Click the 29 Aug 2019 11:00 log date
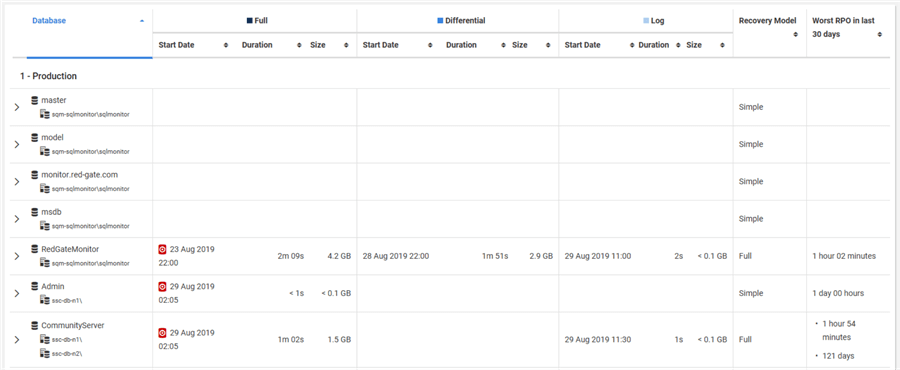Image resolution: width=900 pixels, height=370 pixels. click(598, 256)
